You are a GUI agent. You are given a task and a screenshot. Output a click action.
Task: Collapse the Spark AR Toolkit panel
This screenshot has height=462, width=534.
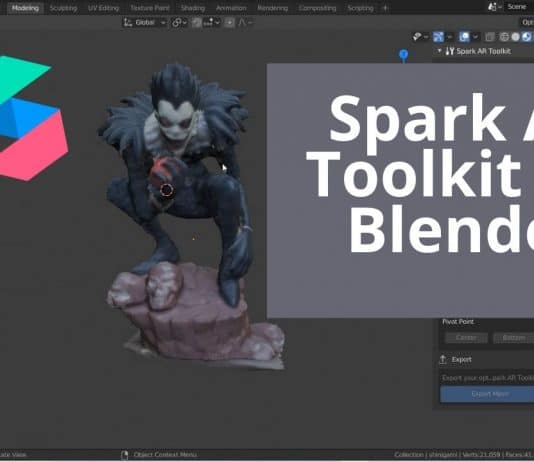pyautogui.click(x=439, y=51)
